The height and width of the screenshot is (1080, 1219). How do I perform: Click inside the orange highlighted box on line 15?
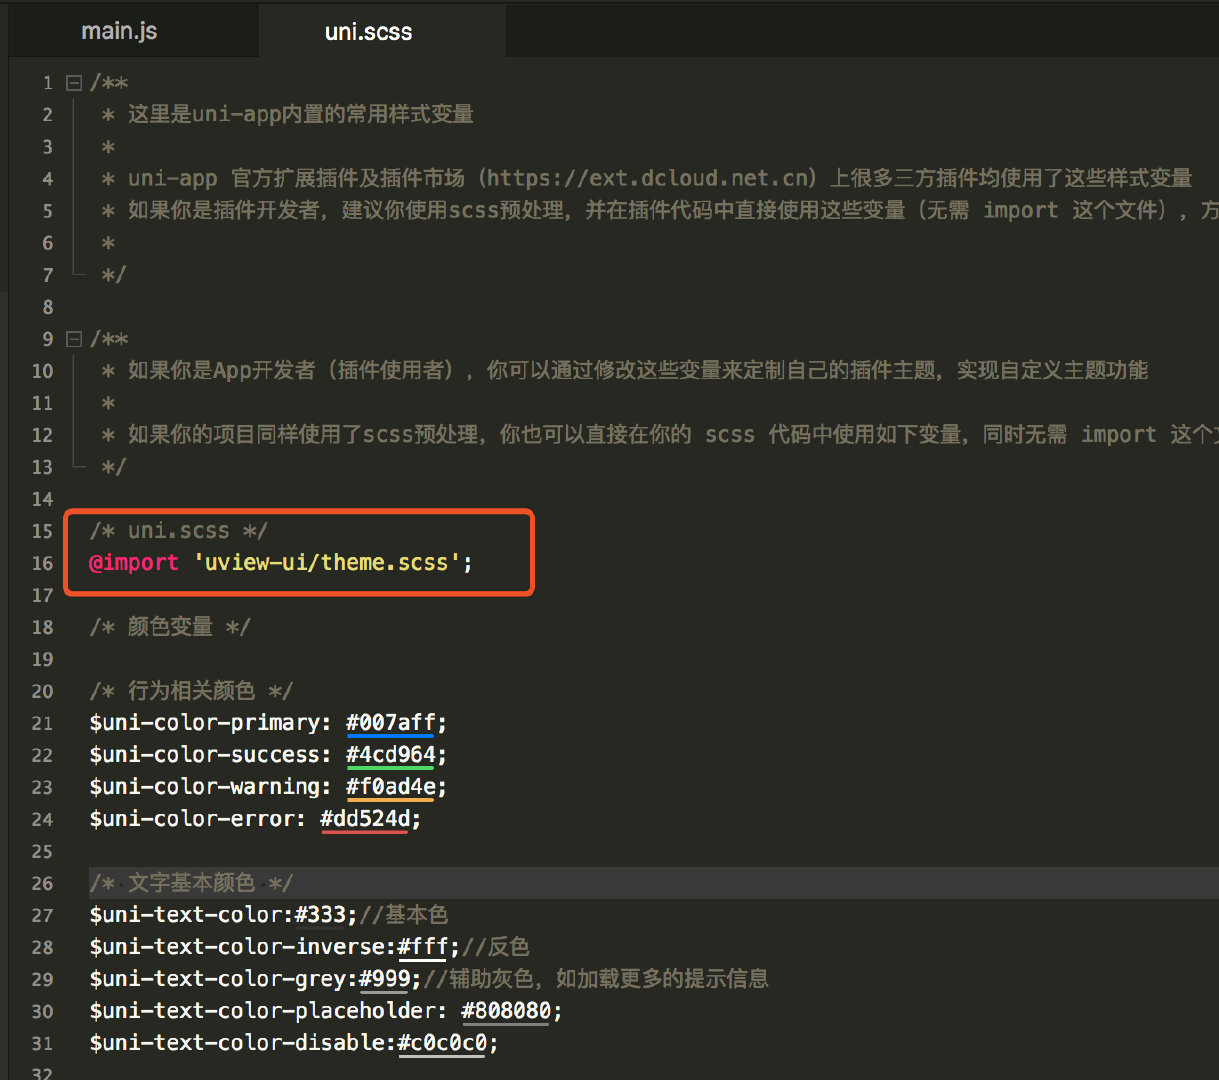pyautogui.click(x=180, y=530)
